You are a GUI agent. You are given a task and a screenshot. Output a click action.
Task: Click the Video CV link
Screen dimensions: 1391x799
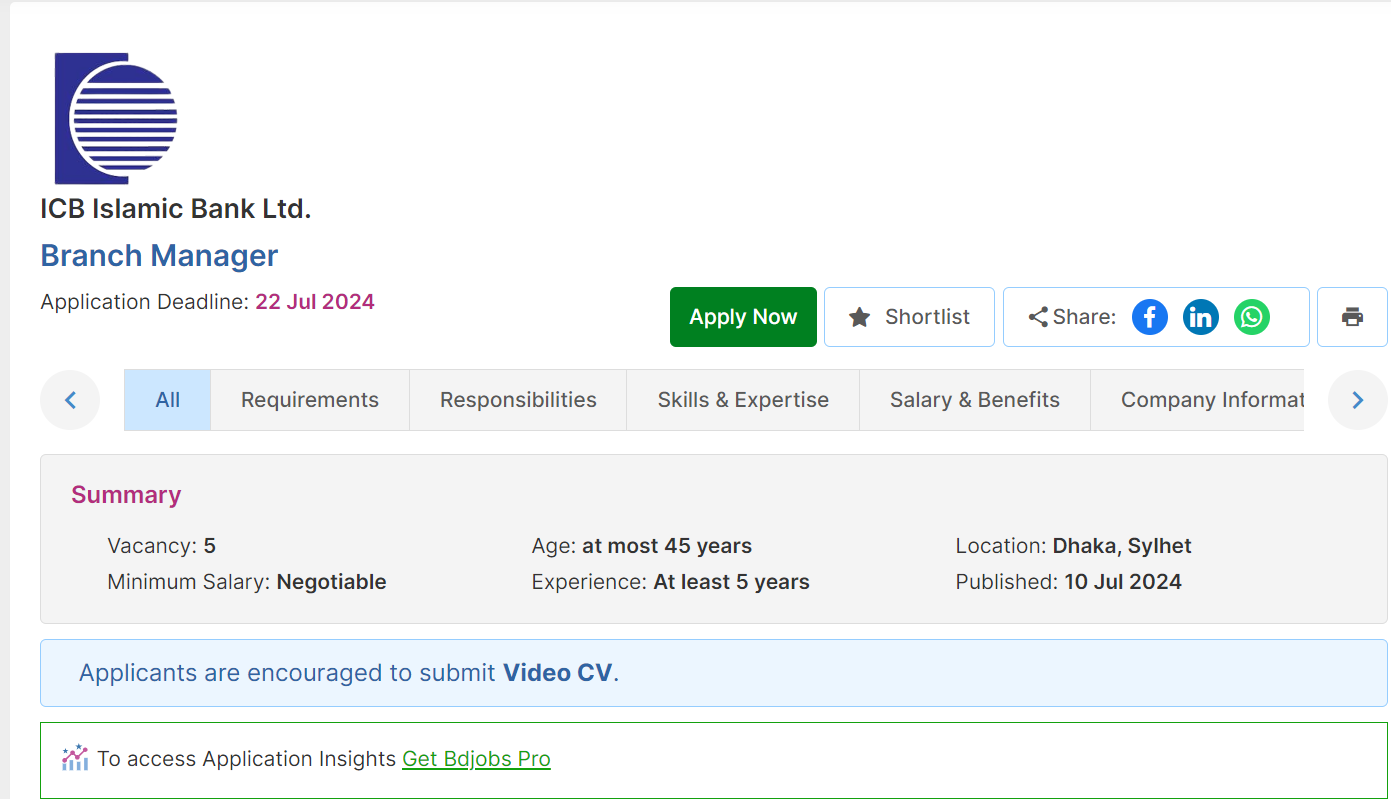click(x=557, y=673)
